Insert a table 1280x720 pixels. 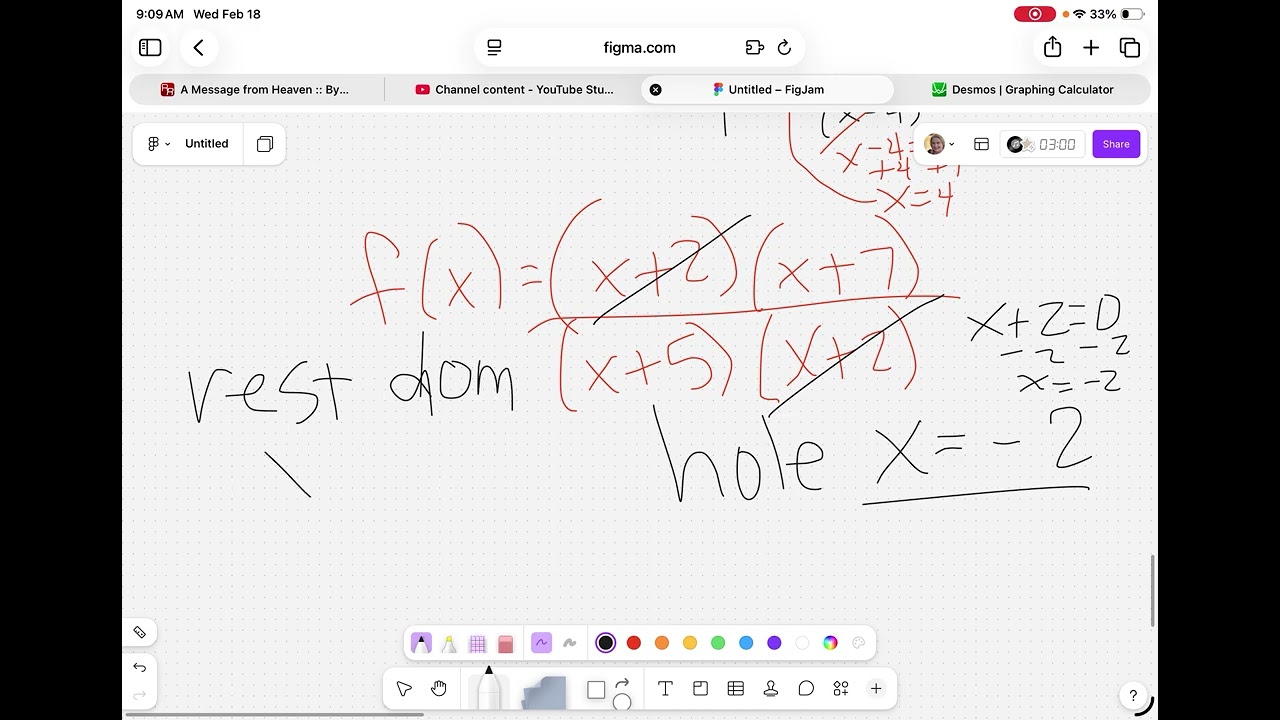point(735,688)
